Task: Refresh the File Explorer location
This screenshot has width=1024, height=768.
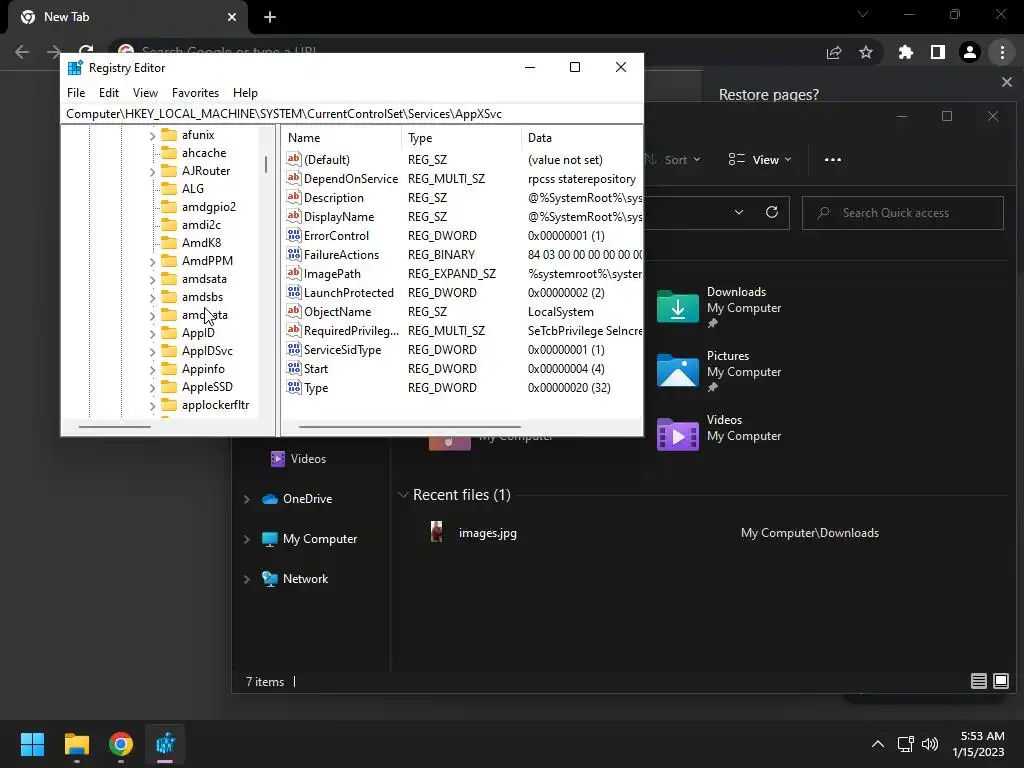Action: point(772,212)
